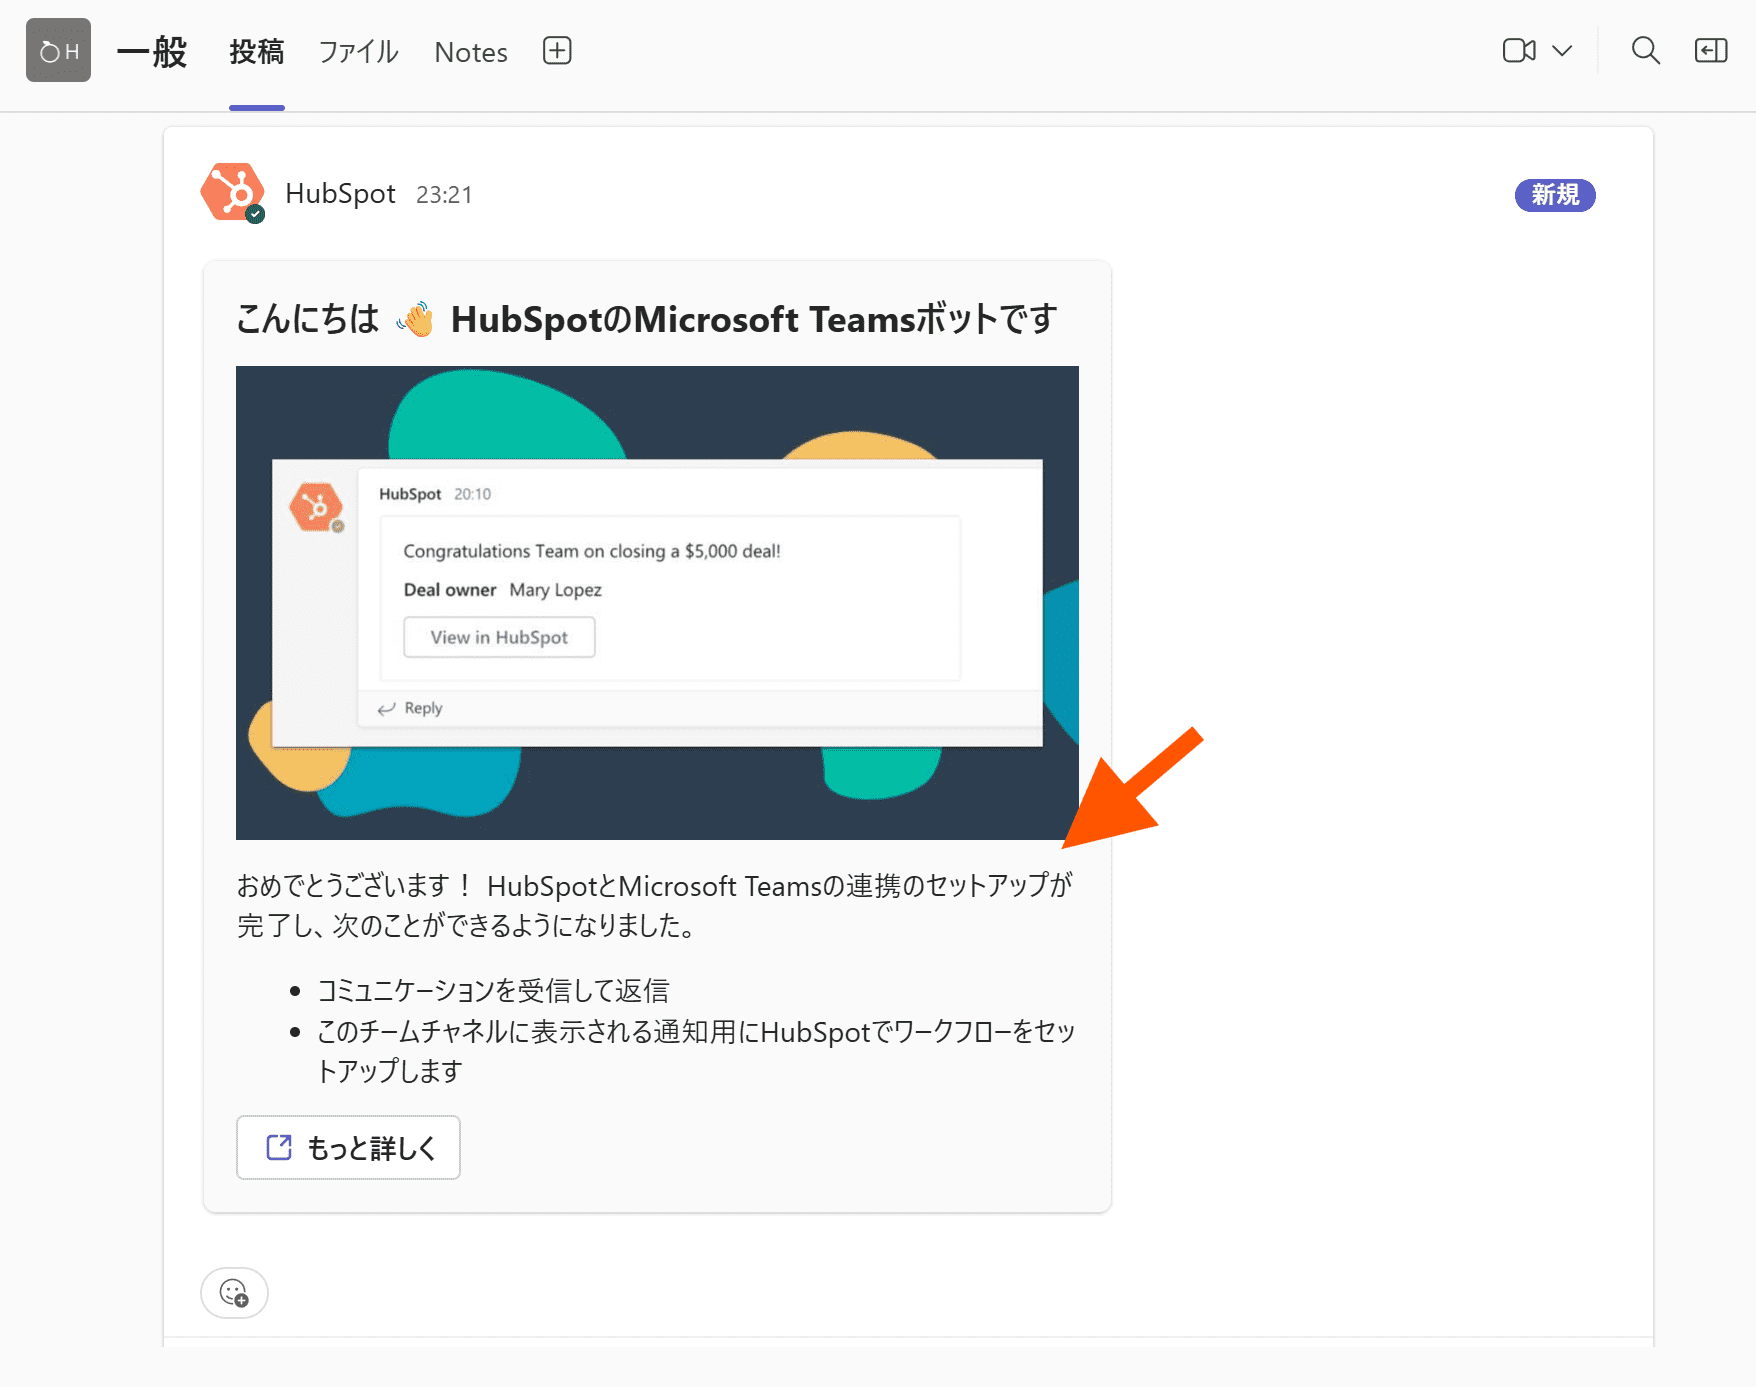
Task: Click the HubSpot sender name
Action: [x=340, y=194]
